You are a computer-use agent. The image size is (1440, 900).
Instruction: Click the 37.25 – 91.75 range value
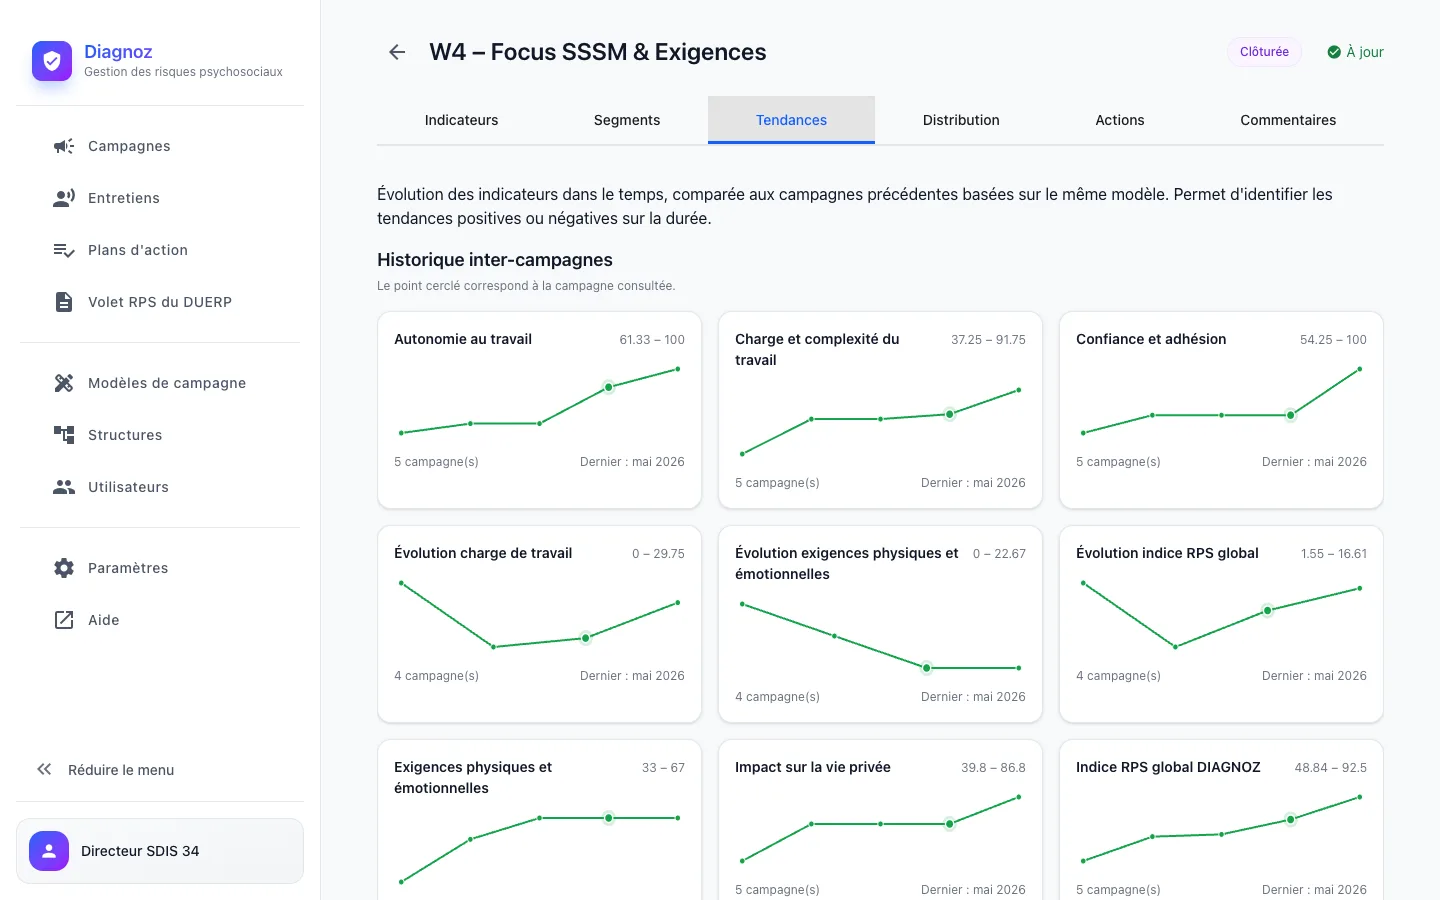click(988, 340)
